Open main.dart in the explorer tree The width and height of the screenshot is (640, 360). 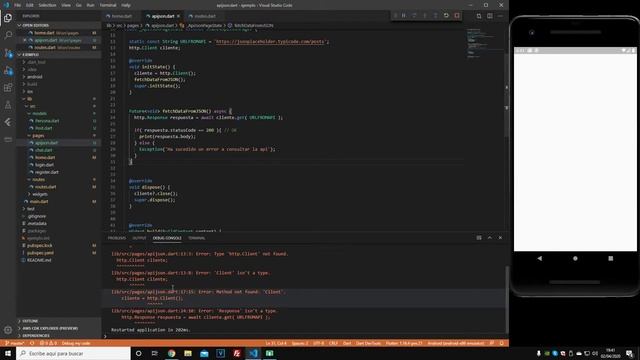(x=39, y=202)
